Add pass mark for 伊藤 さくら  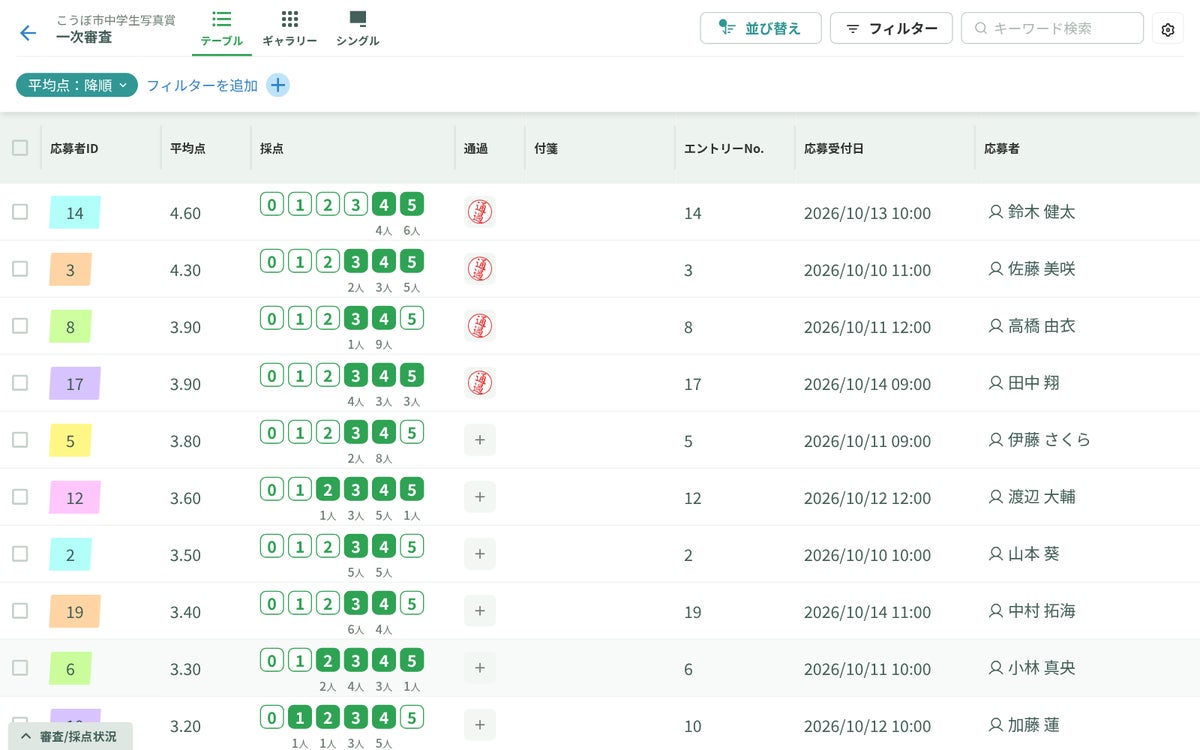point(480,440)
